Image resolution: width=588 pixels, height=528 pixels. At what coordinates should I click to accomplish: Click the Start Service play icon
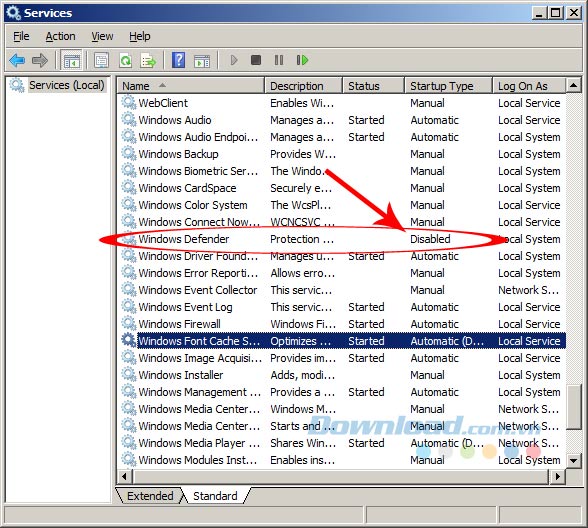tap(234, 60)
